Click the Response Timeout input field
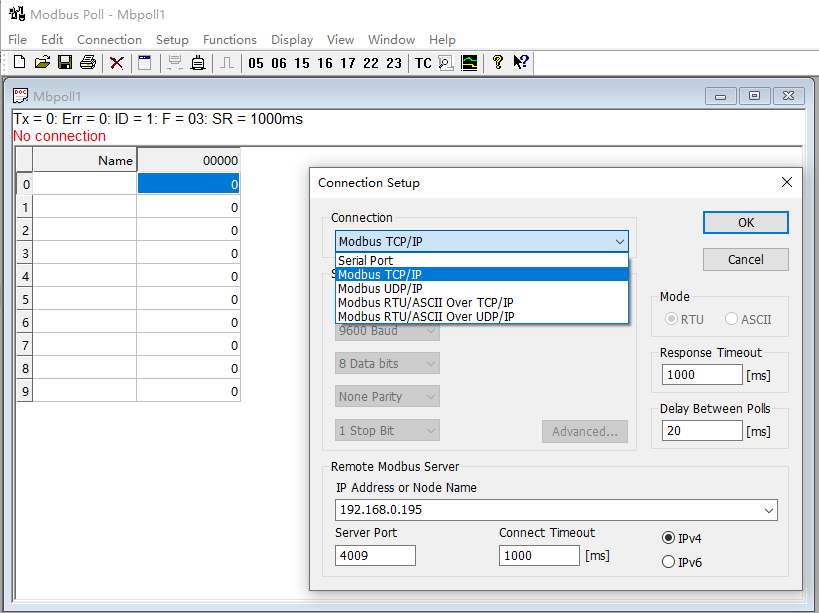 [x=701, y=374]
